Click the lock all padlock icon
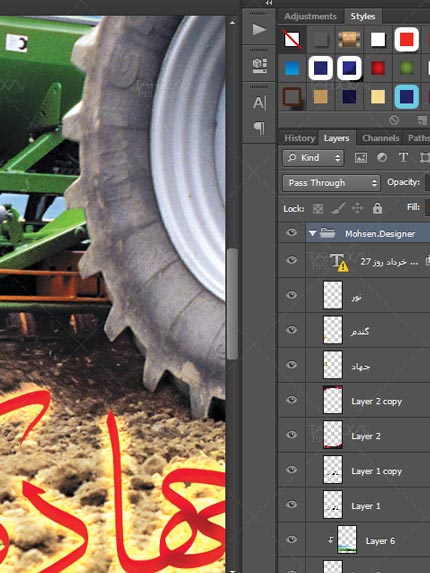The width and height of the screenshot is (430, 573). click(377, 208)
